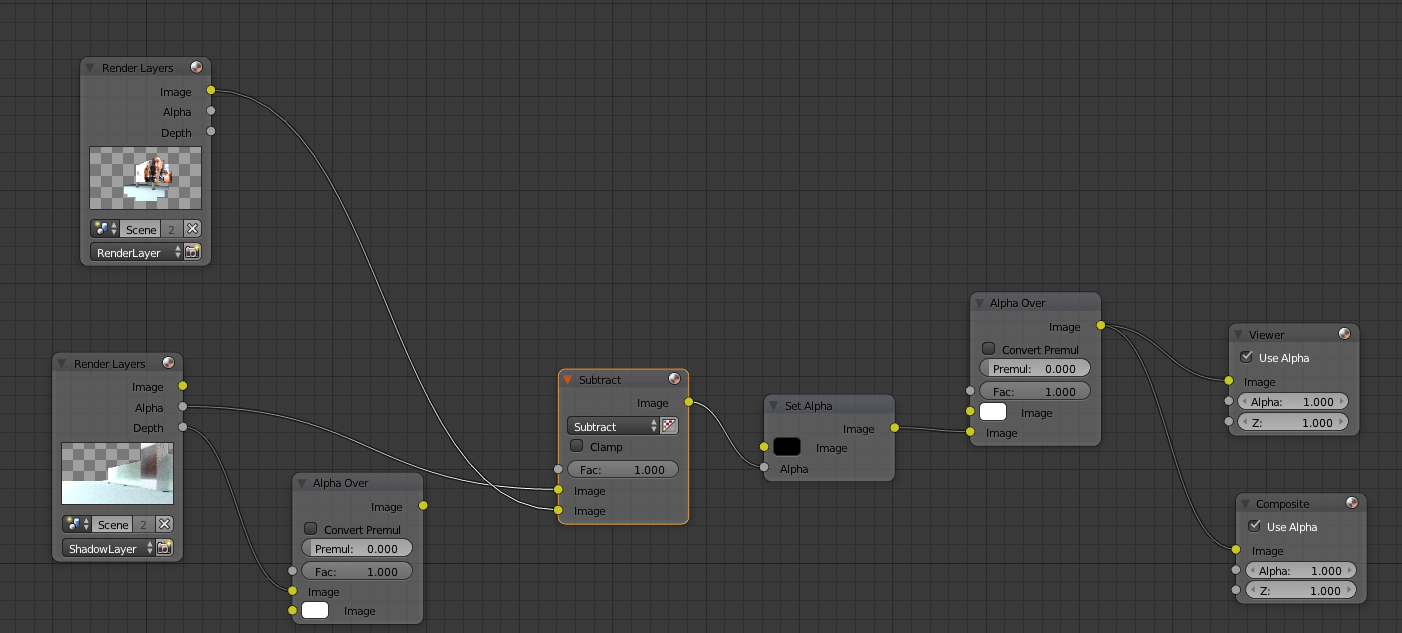This screenshot has width=1402, height=633.
Task: Click the Fac slider in Subtract node
Action: click(623, 469)
